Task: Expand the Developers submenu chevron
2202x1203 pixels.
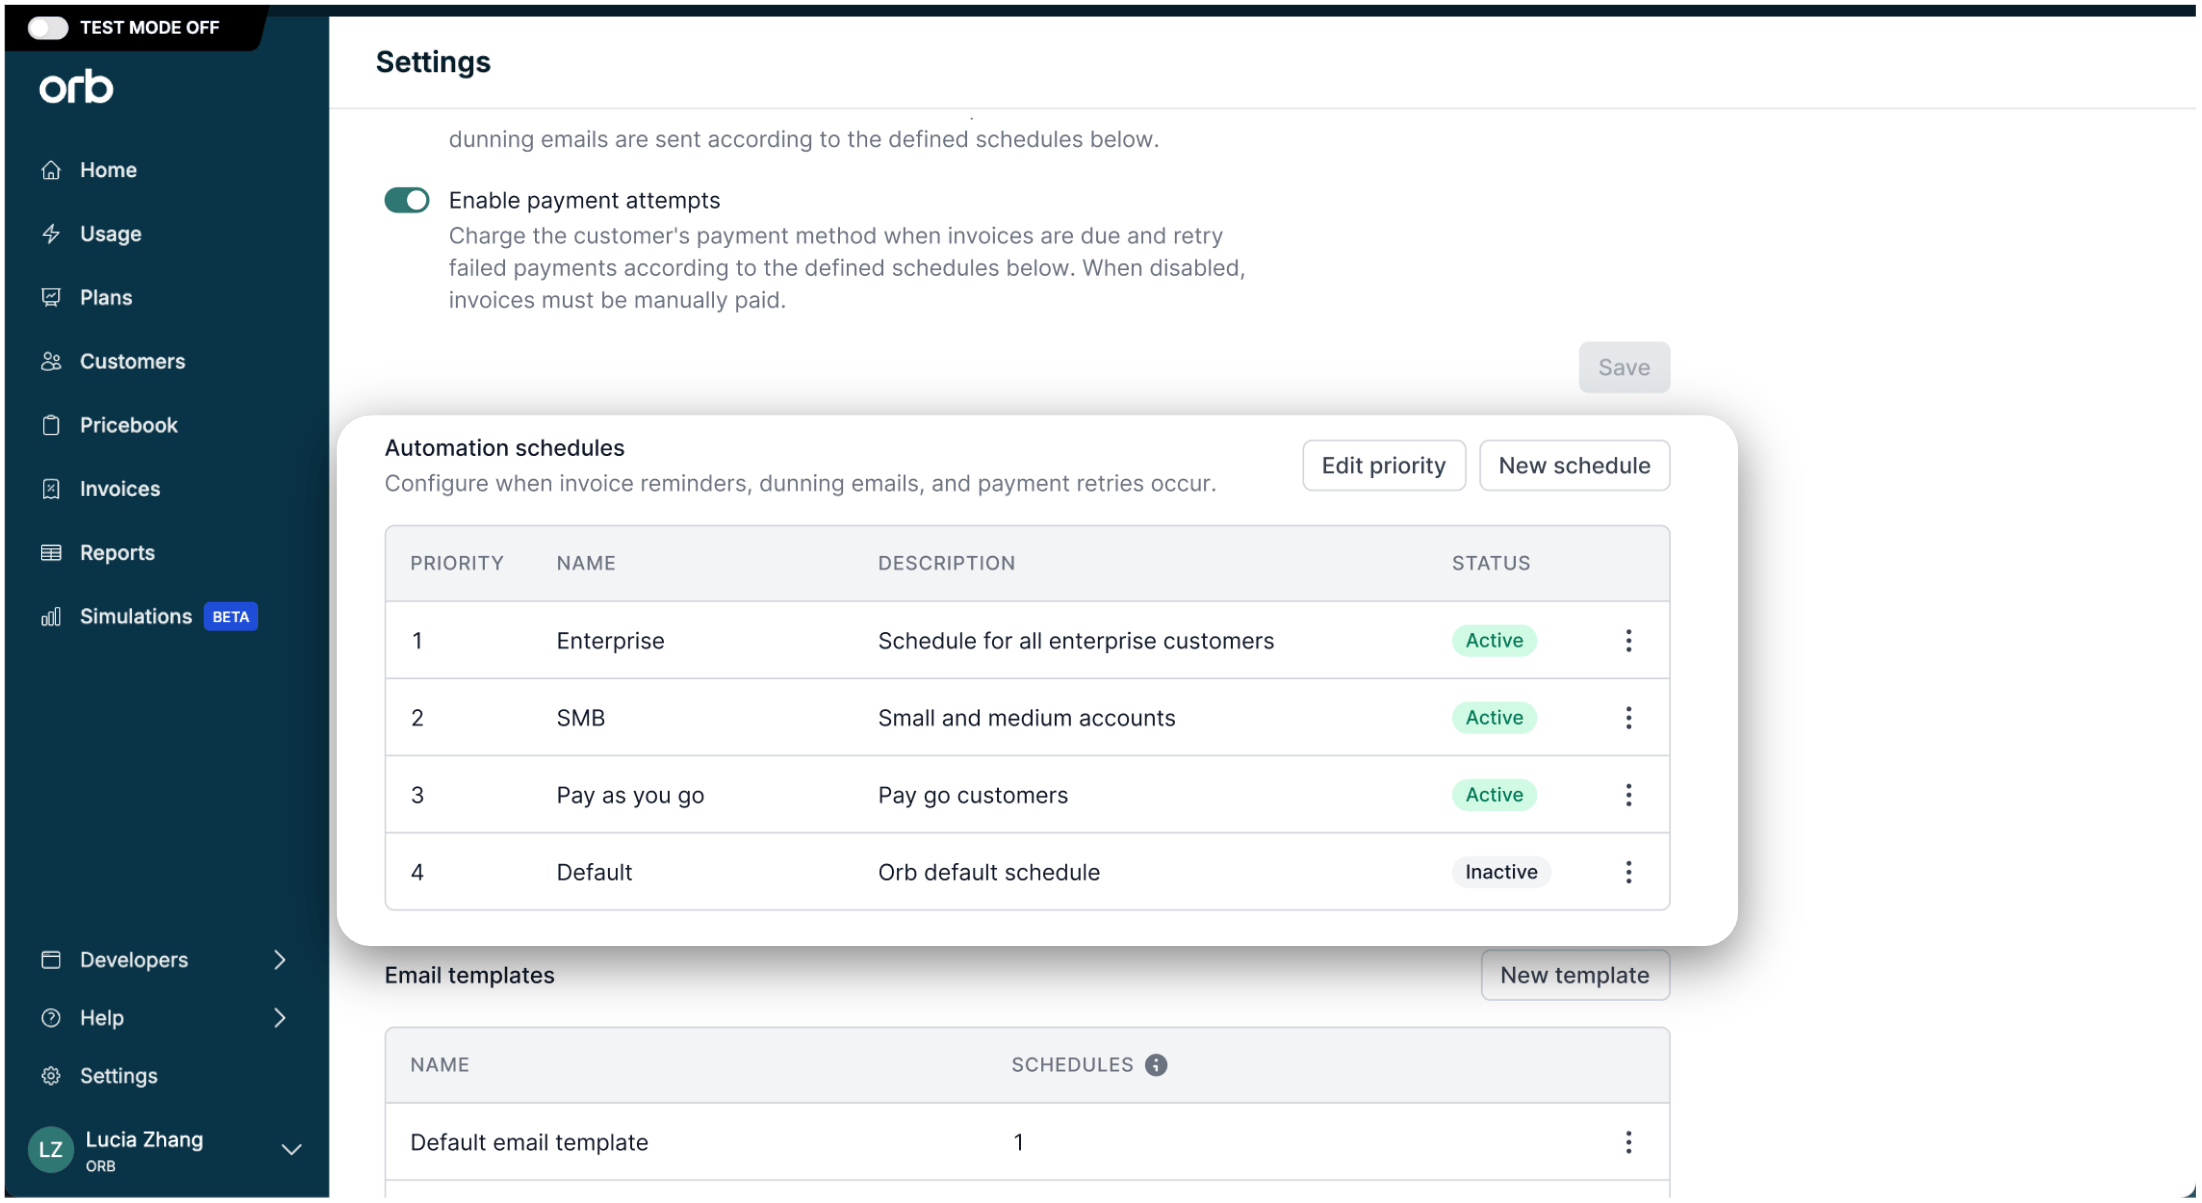Action: (x=280, y=960)
